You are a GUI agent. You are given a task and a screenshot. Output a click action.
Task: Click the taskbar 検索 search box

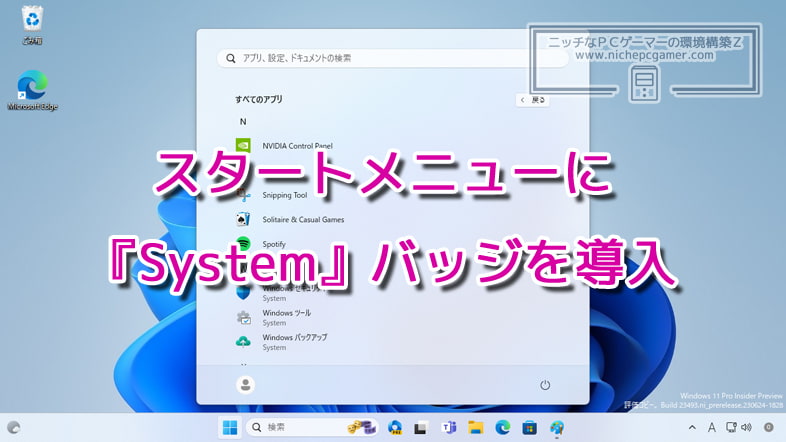point(312,427)
